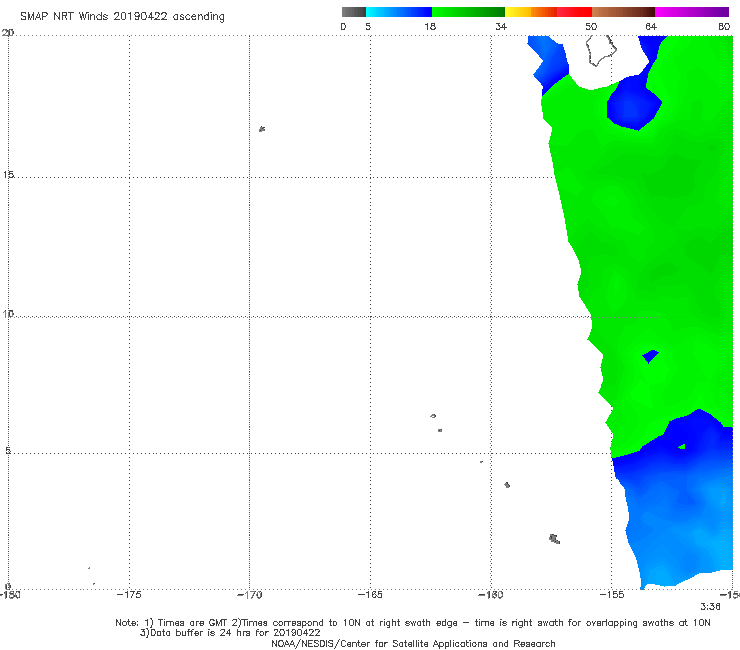Click 'NOAA/NESDIS/Center for Satellite Applications and Research' credit
Screen dimensions: 740x650
click(x=413, y=643)
